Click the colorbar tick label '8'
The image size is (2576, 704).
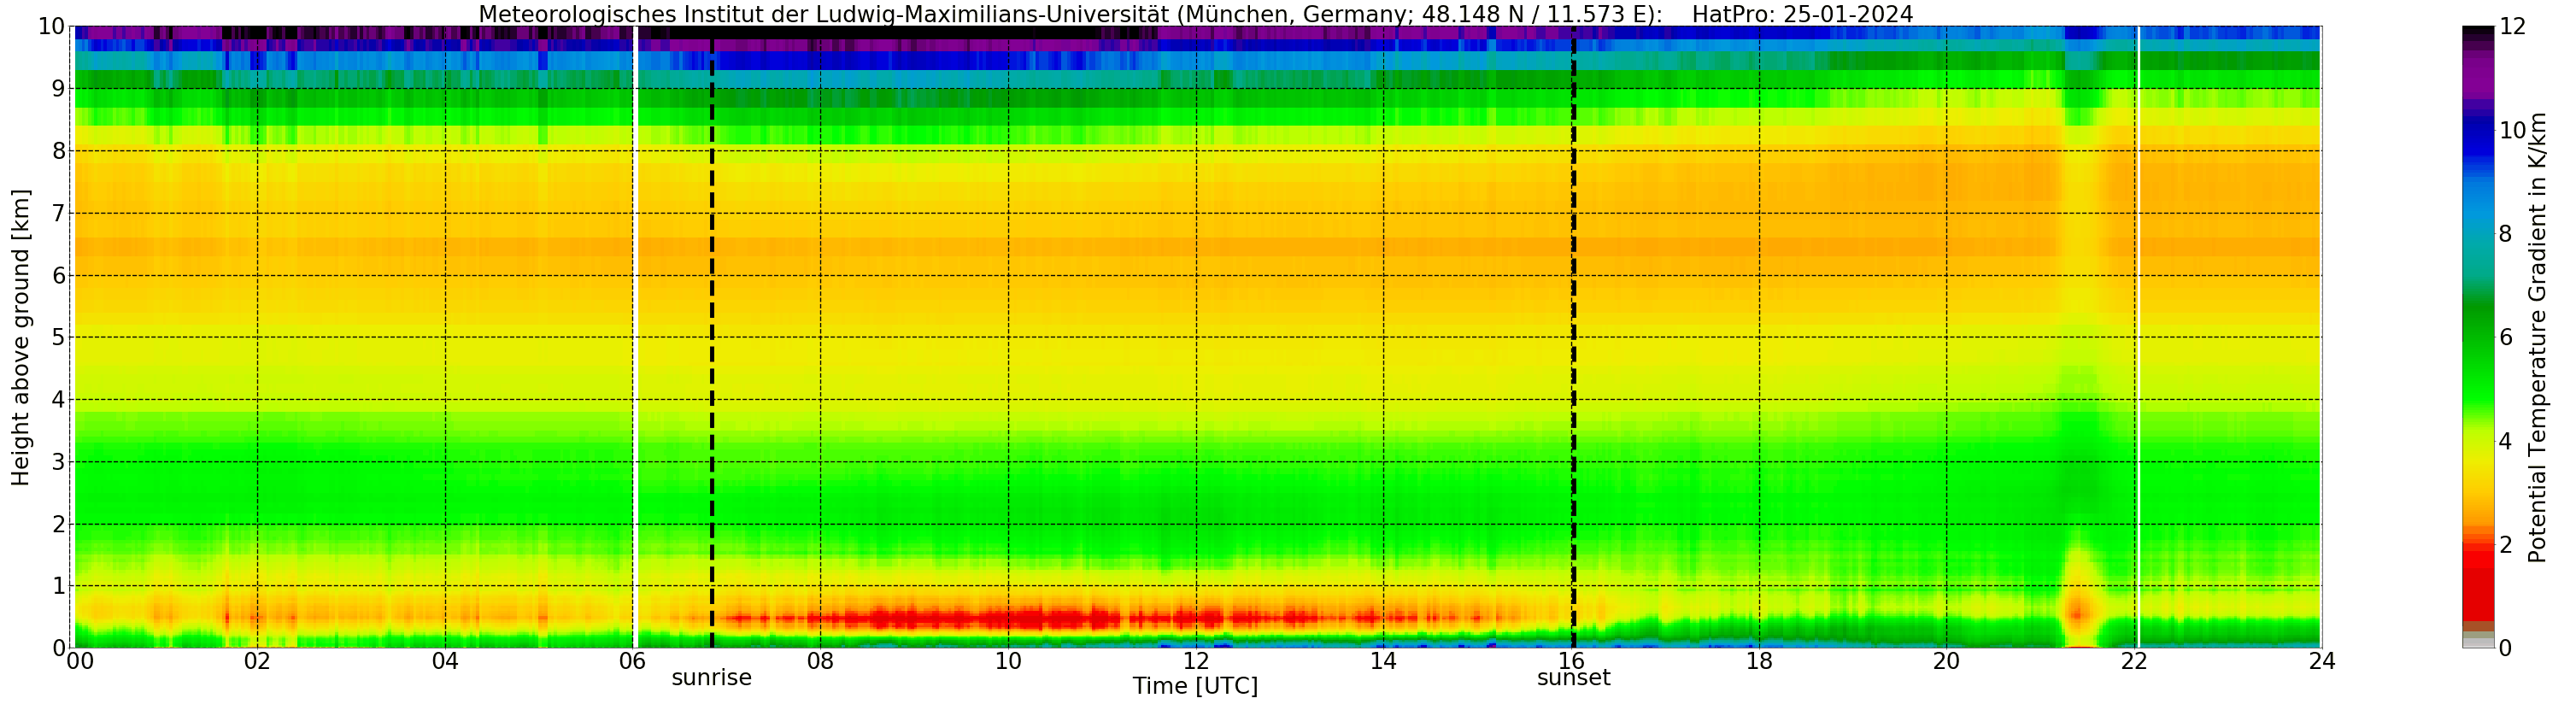click(2505, 234)
